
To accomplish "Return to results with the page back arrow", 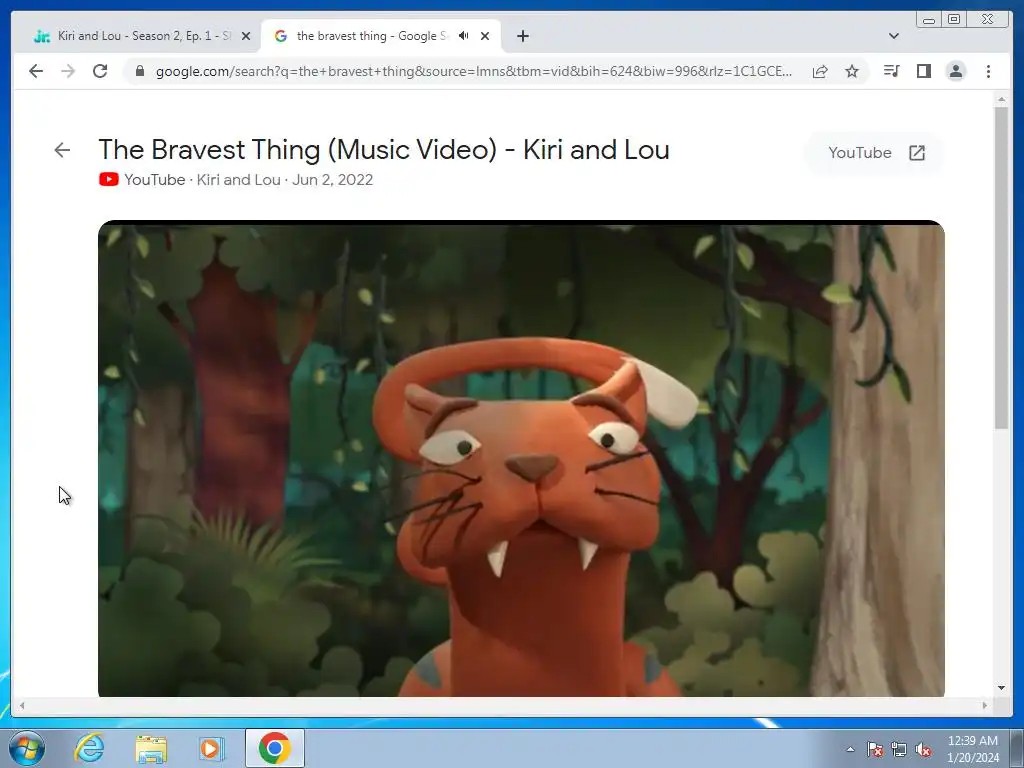I will [x=62, y=150].
